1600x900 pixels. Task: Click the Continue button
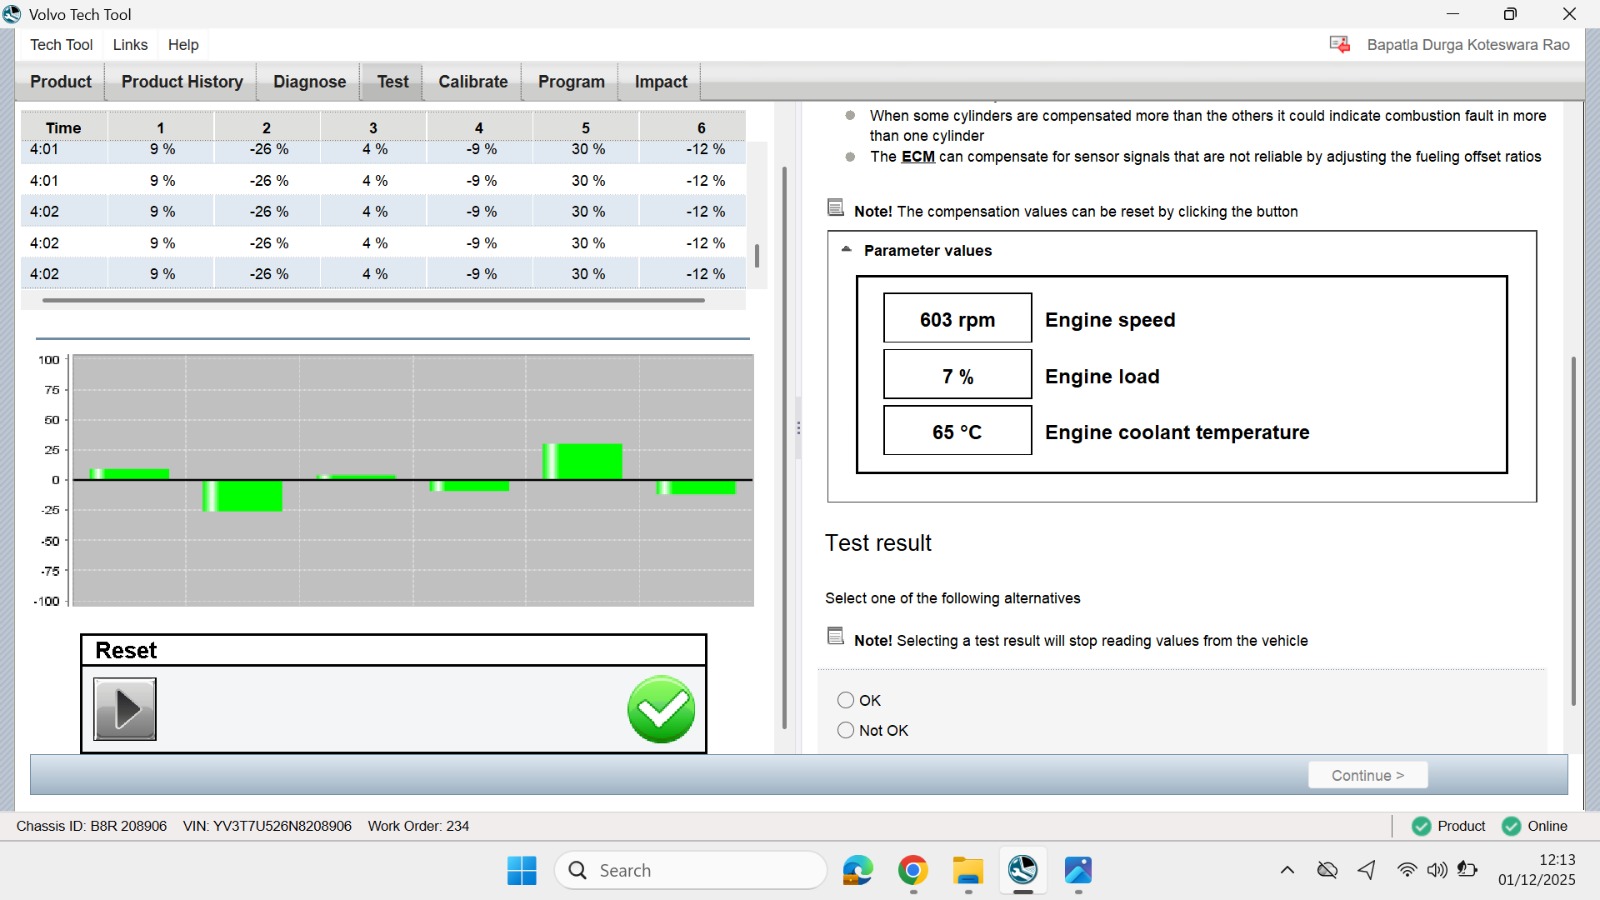pyautogui.click(x=1368, y=775)
